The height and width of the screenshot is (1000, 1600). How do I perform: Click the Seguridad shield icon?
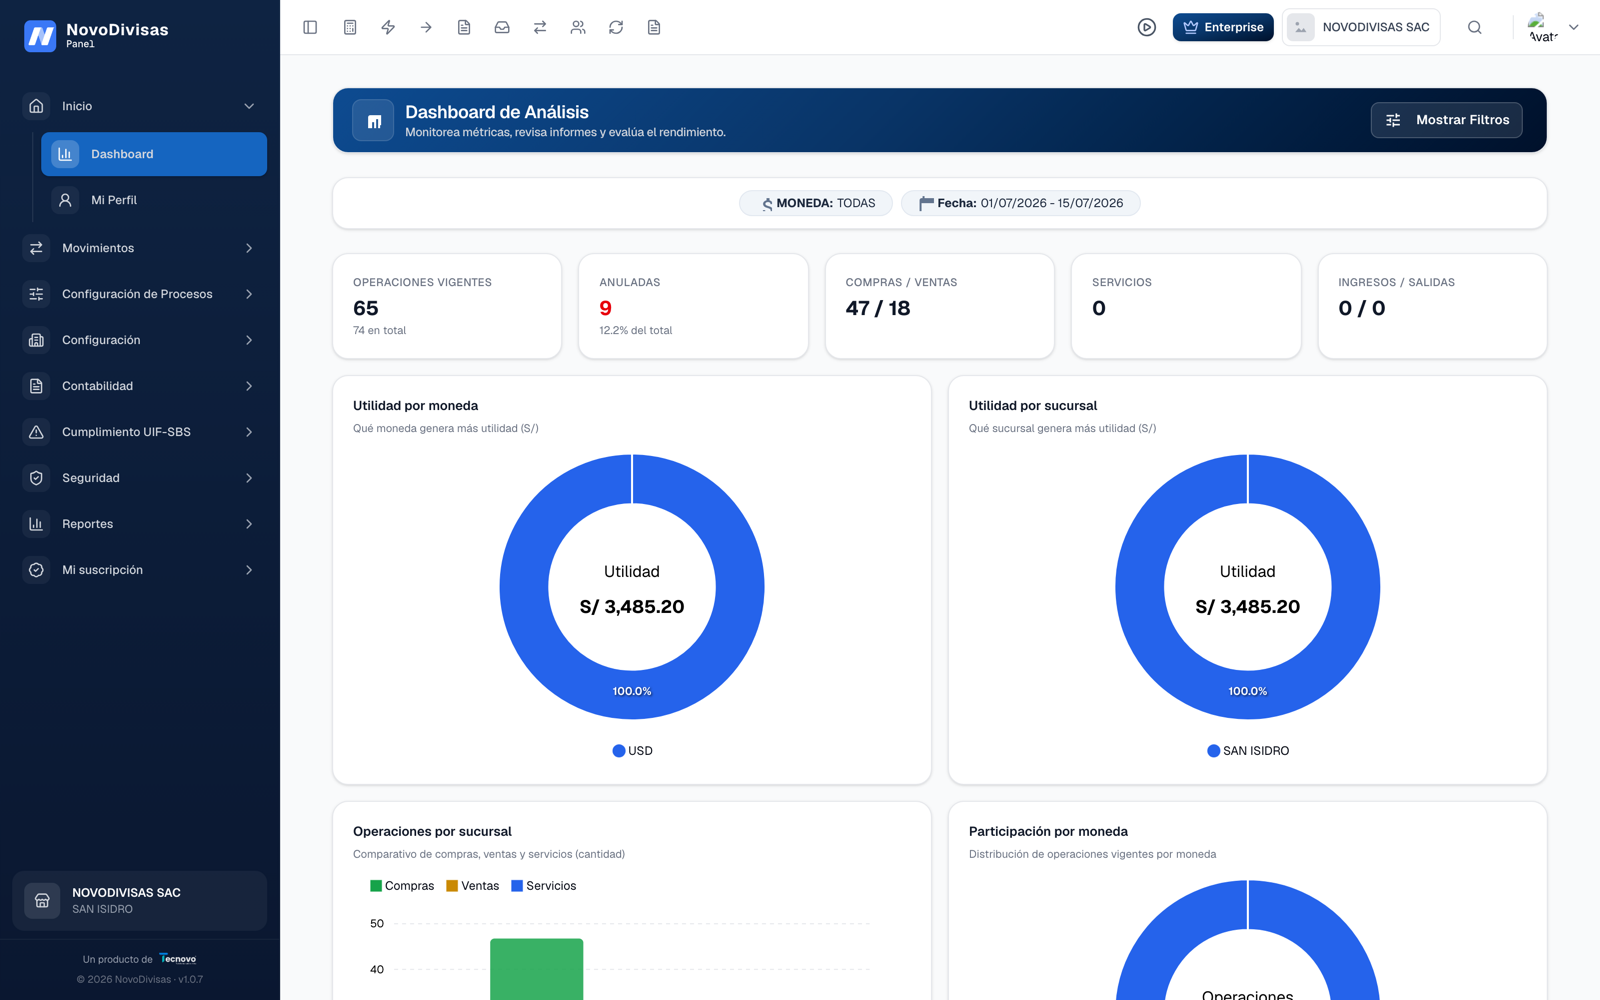coord(36,478)
